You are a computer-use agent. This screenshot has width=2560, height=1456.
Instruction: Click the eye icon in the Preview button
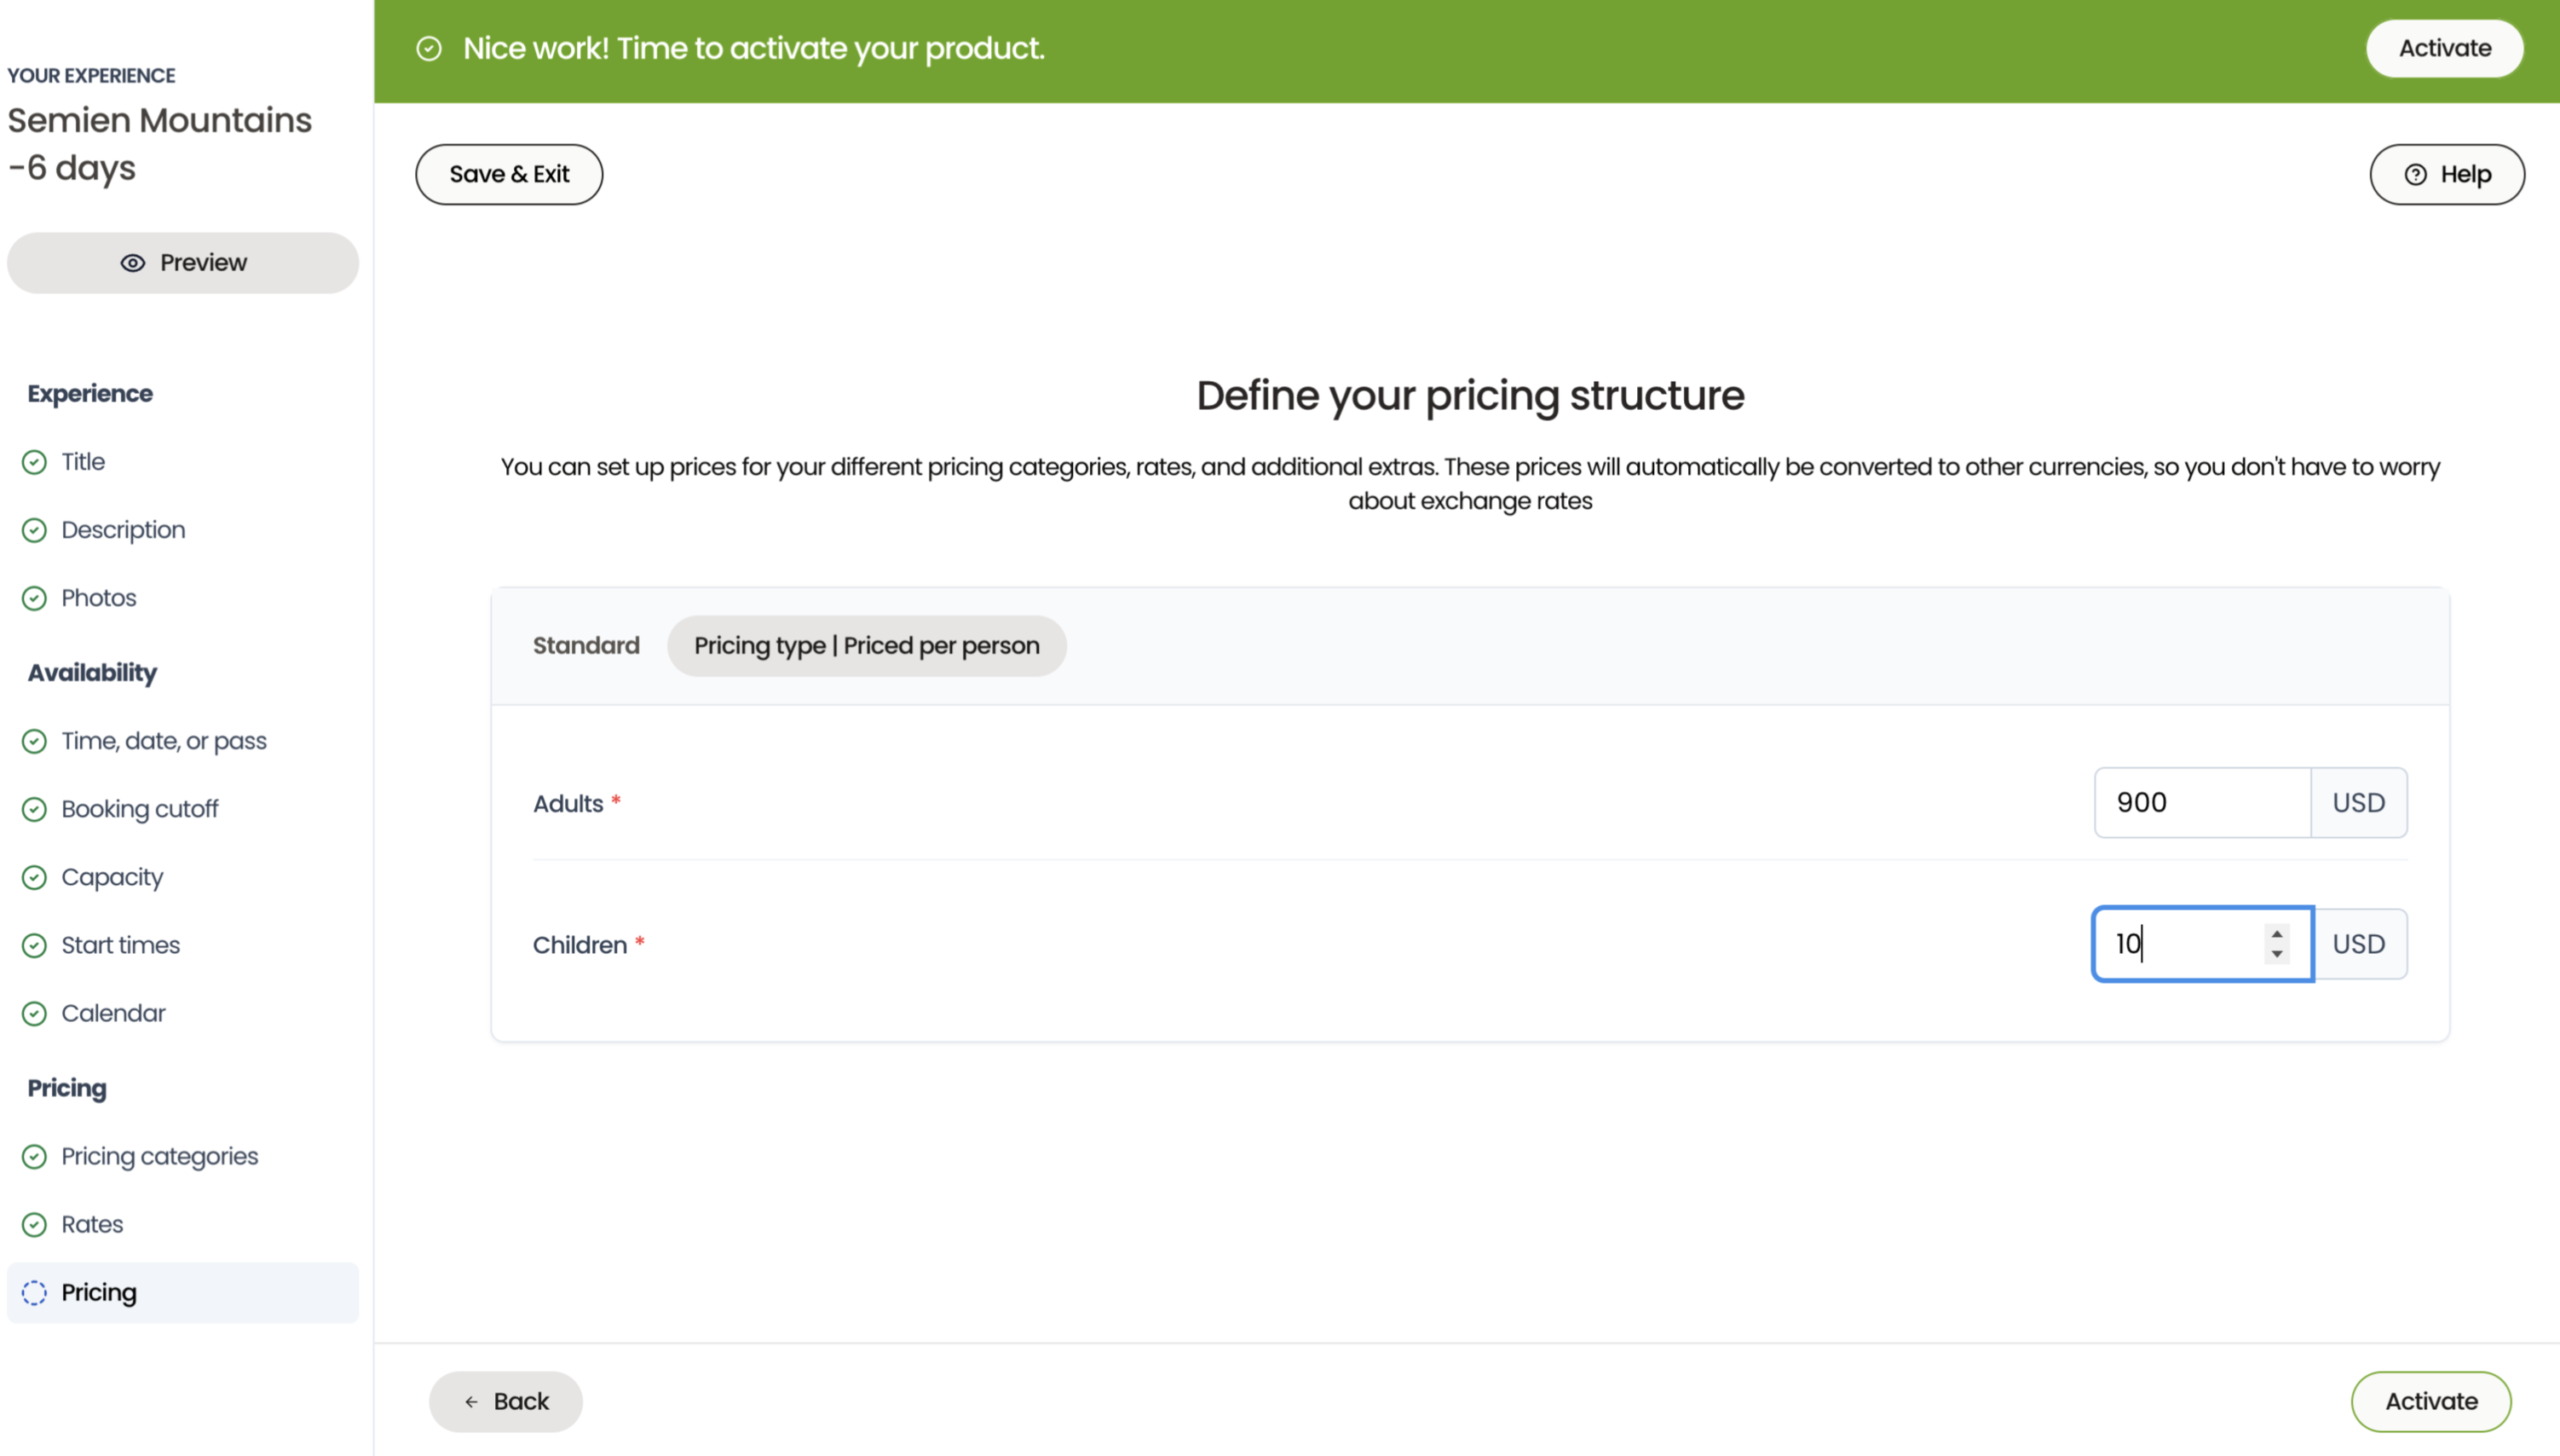[x=132, y=263]
